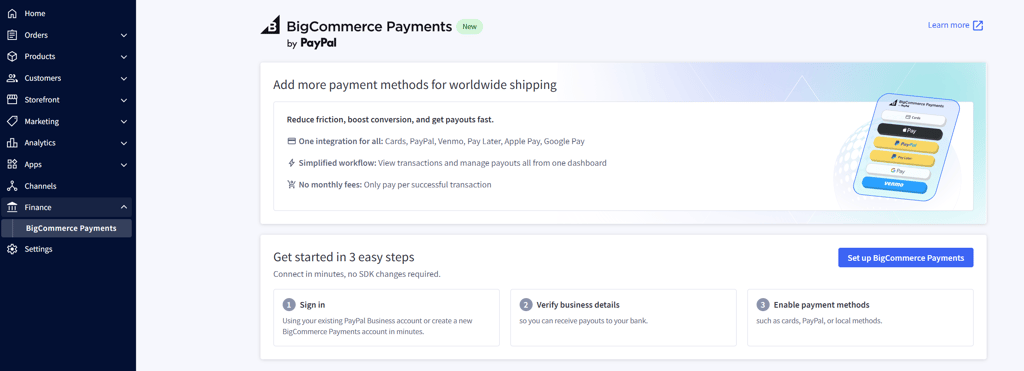
Task: Open the Marketing sidebar label
Action: (x=42, y=121)
